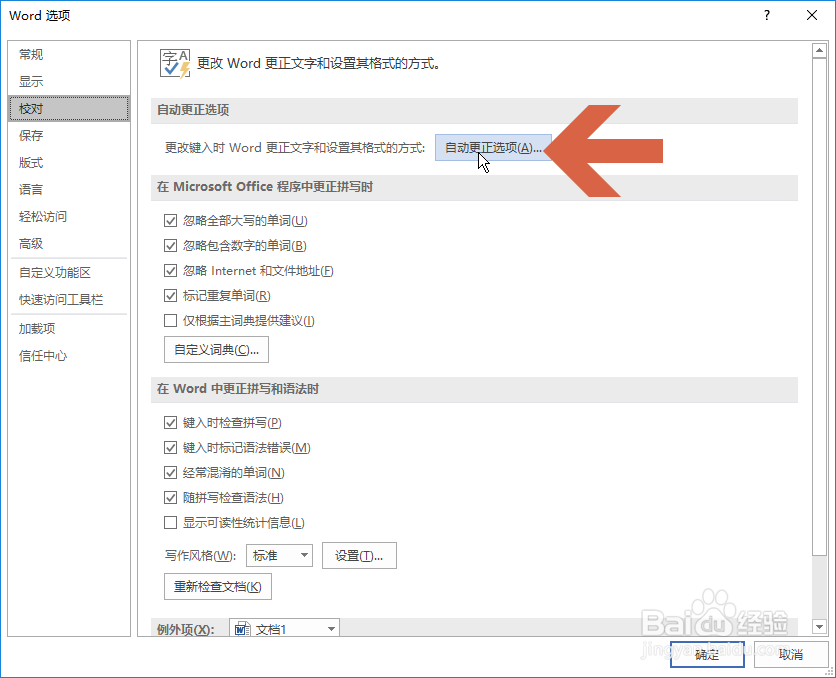Open 轻松访问 settings category
Image resolution: width=836 pixels, height=678 pixels.
69,217
